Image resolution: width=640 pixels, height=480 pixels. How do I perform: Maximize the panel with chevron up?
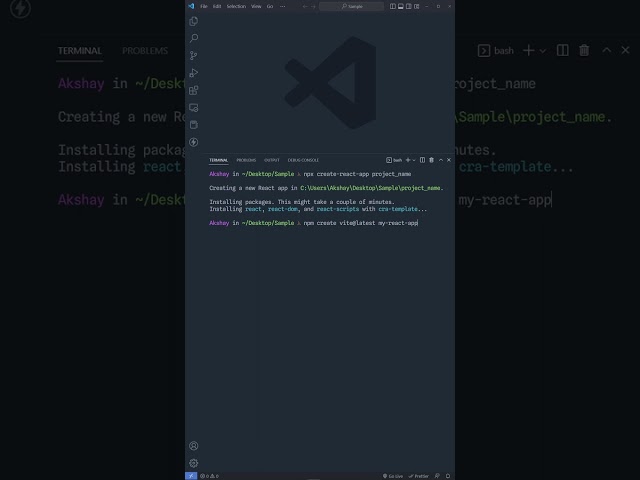(441, 160)
